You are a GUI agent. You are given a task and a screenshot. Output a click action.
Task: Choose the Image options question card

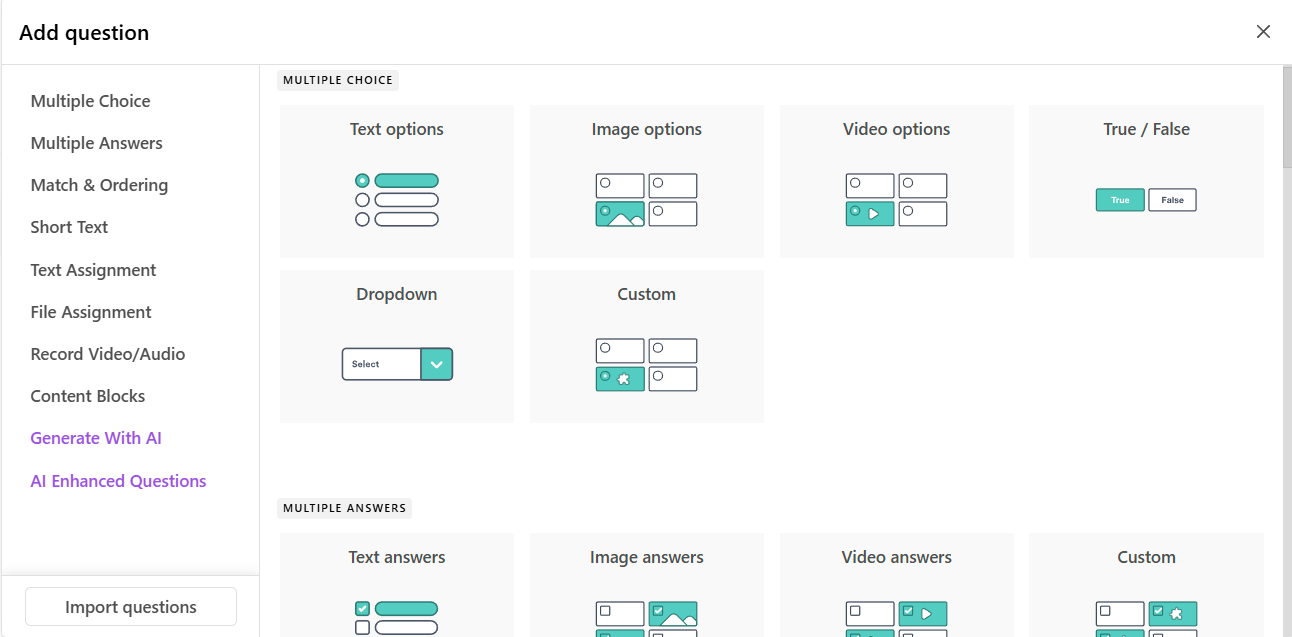(647, 181)
